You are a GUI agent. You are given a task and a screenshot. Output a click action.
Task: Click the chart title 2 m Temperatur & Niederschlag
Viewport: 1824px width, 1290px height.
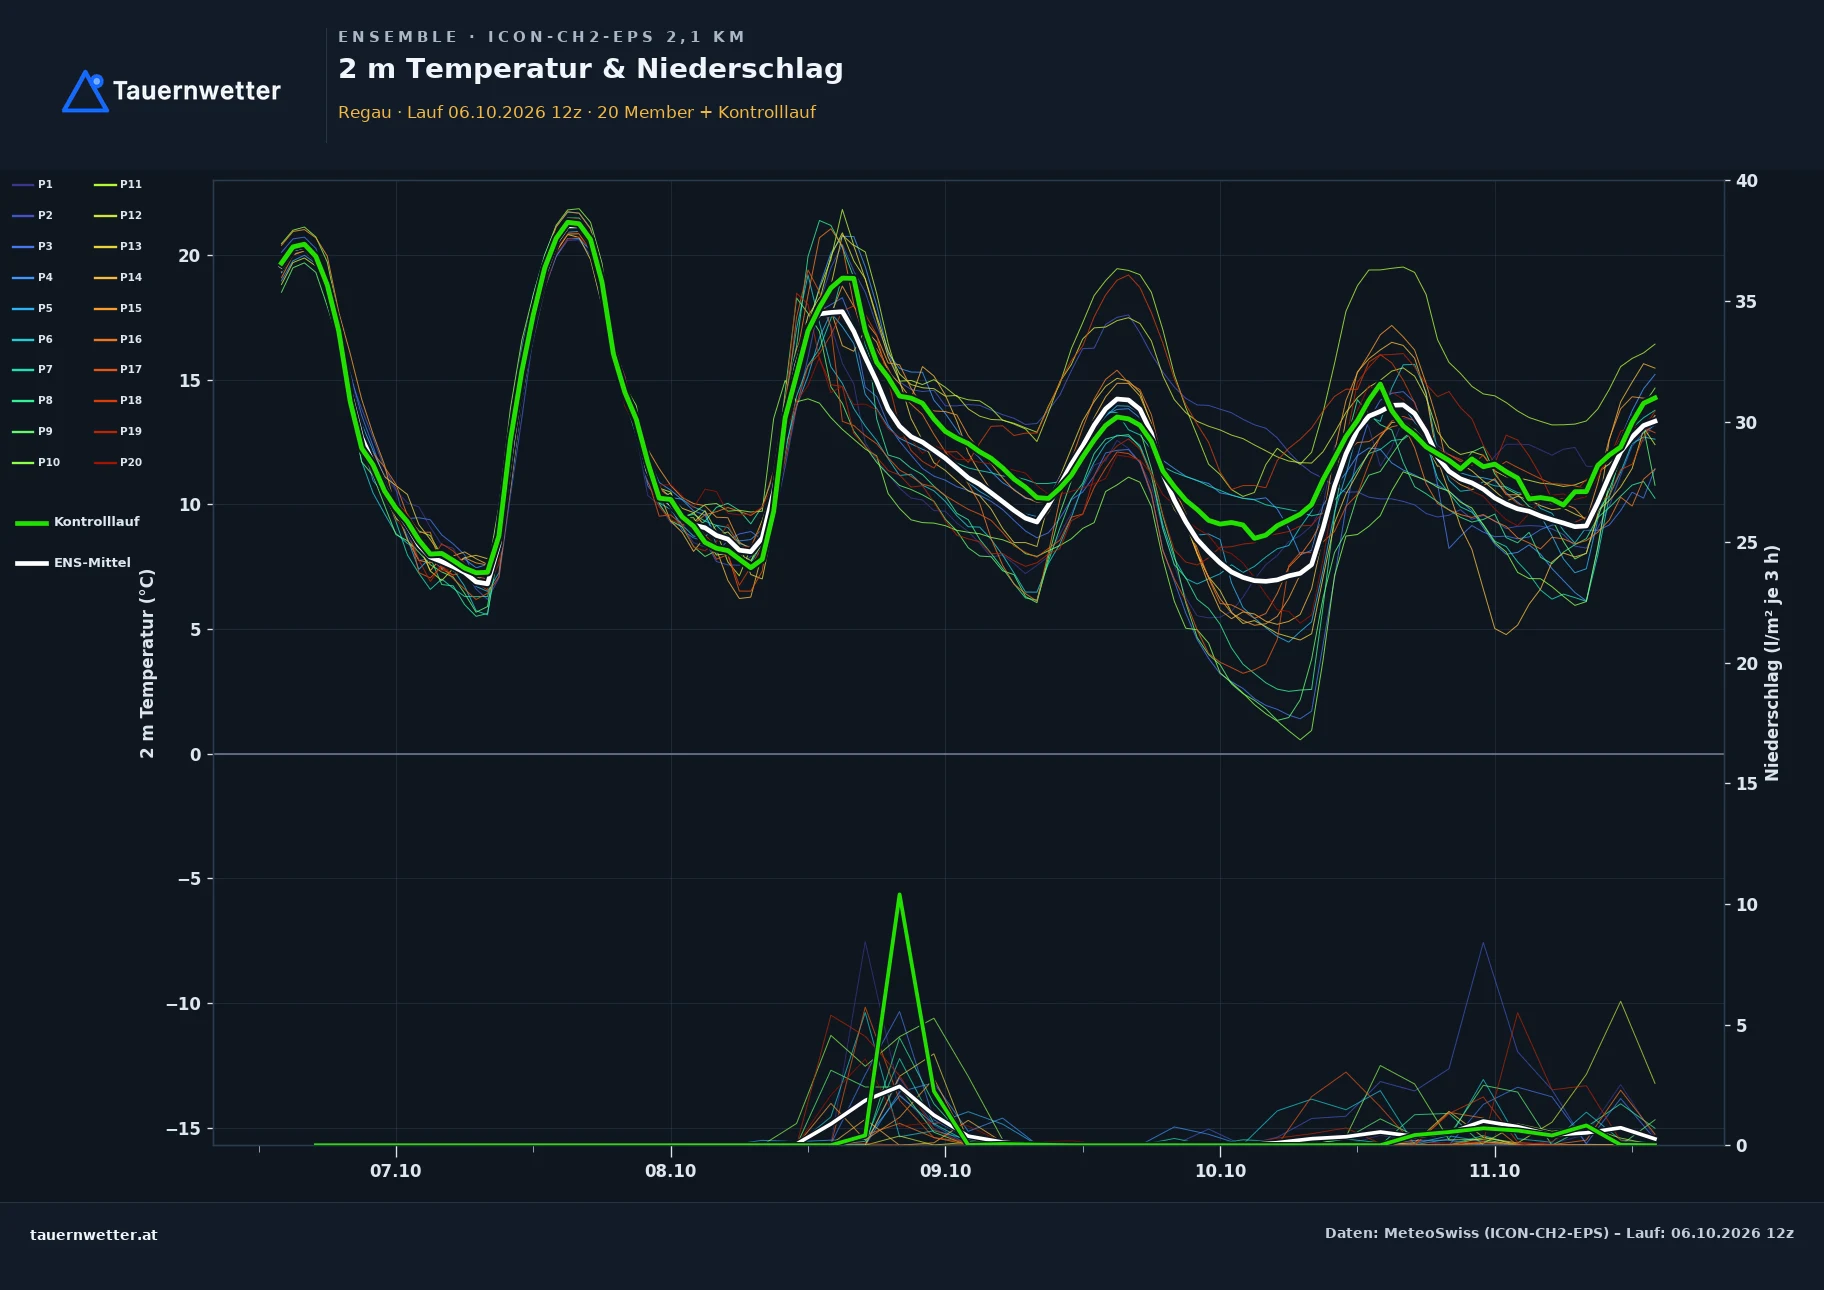pyautogui.click(x=591, y=69)
